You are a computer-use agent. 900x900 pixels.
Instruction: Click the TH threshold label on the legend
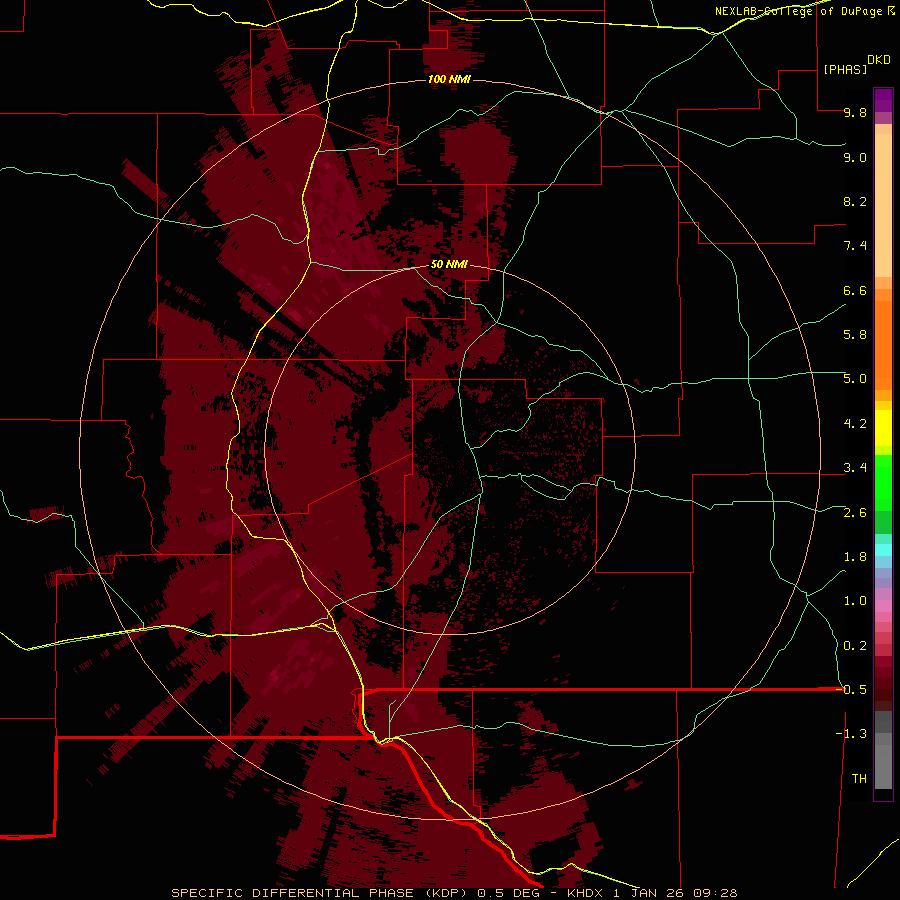859,779
